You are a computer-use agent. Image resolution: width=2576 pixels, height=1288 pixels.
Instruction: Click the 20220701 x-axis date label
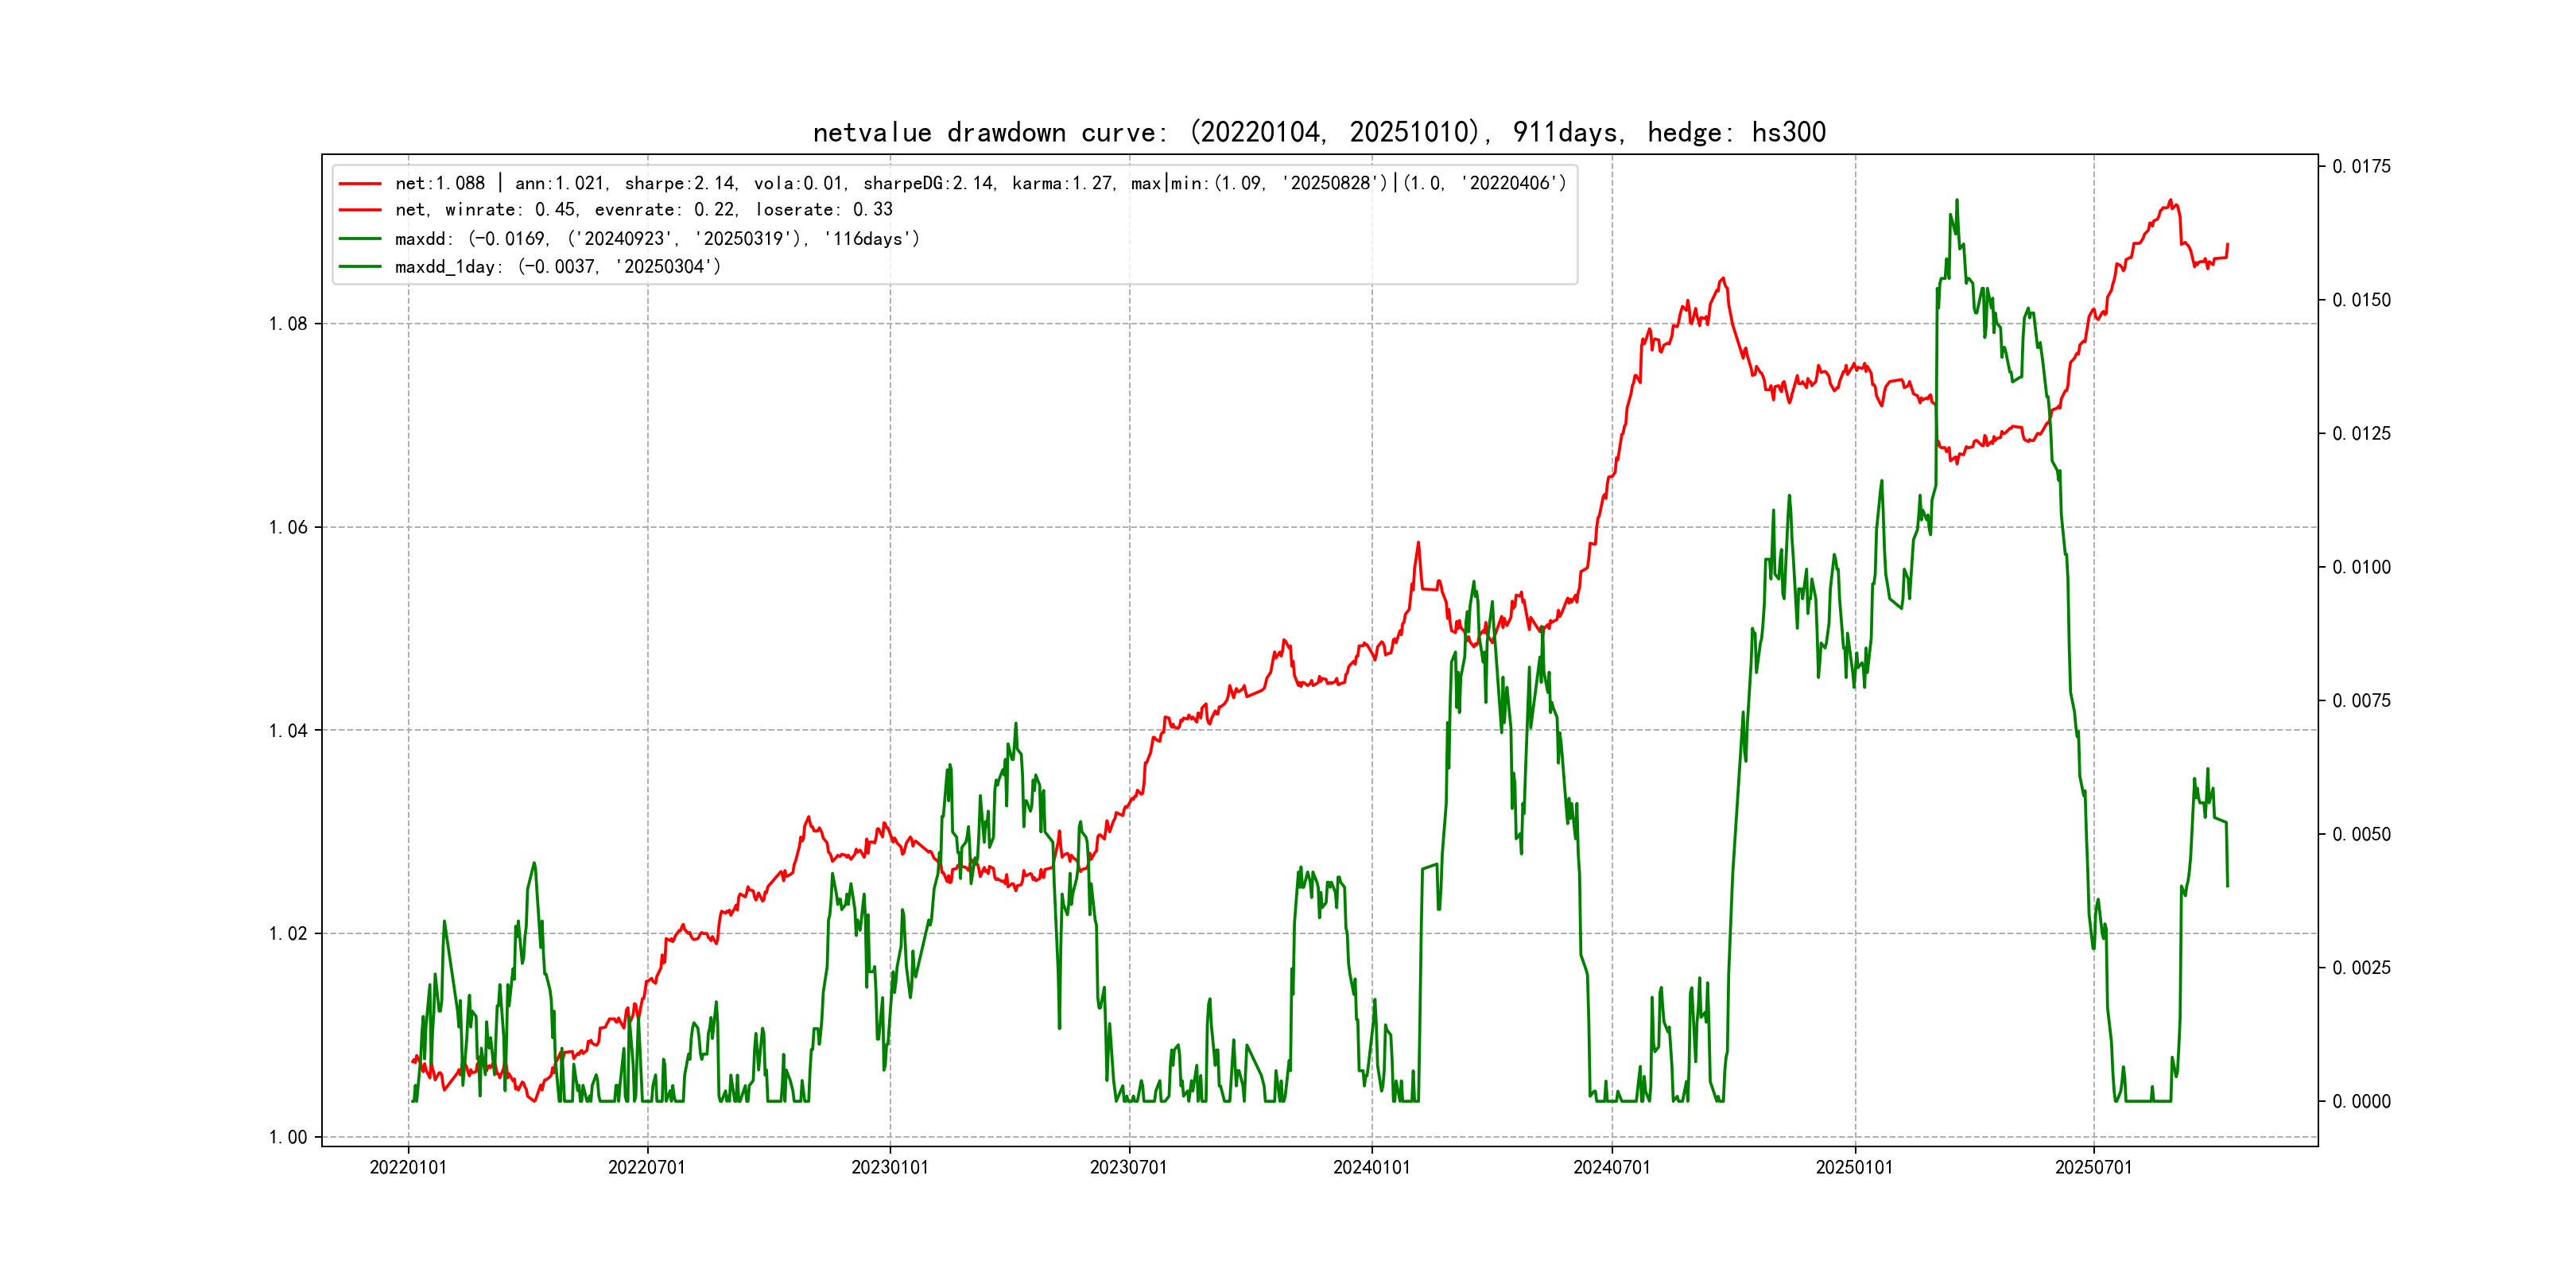(x=647, y=1167)
